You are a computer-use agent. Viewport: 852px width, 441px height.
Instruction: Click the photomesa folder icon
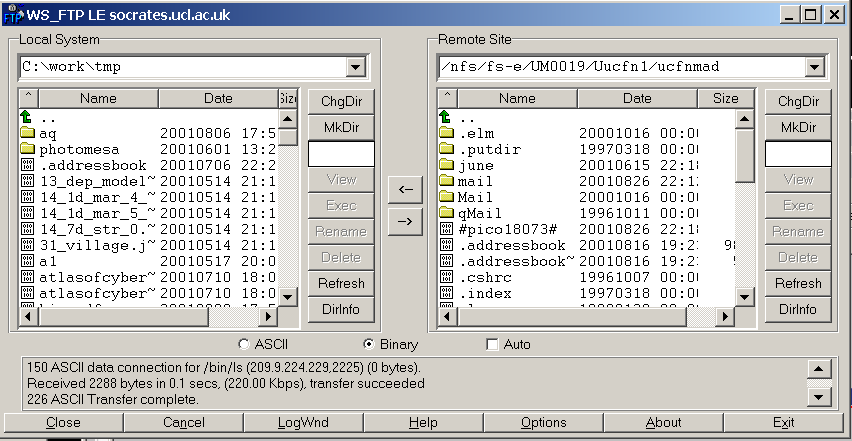point(27,148)
